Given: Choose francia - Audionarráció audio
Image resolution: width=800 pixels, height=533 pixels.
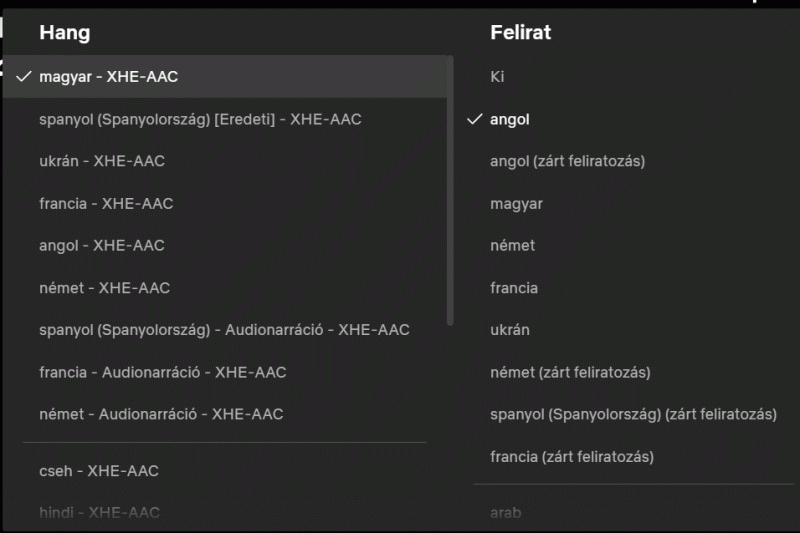Looking at the screenshot, I should [162, 372].
